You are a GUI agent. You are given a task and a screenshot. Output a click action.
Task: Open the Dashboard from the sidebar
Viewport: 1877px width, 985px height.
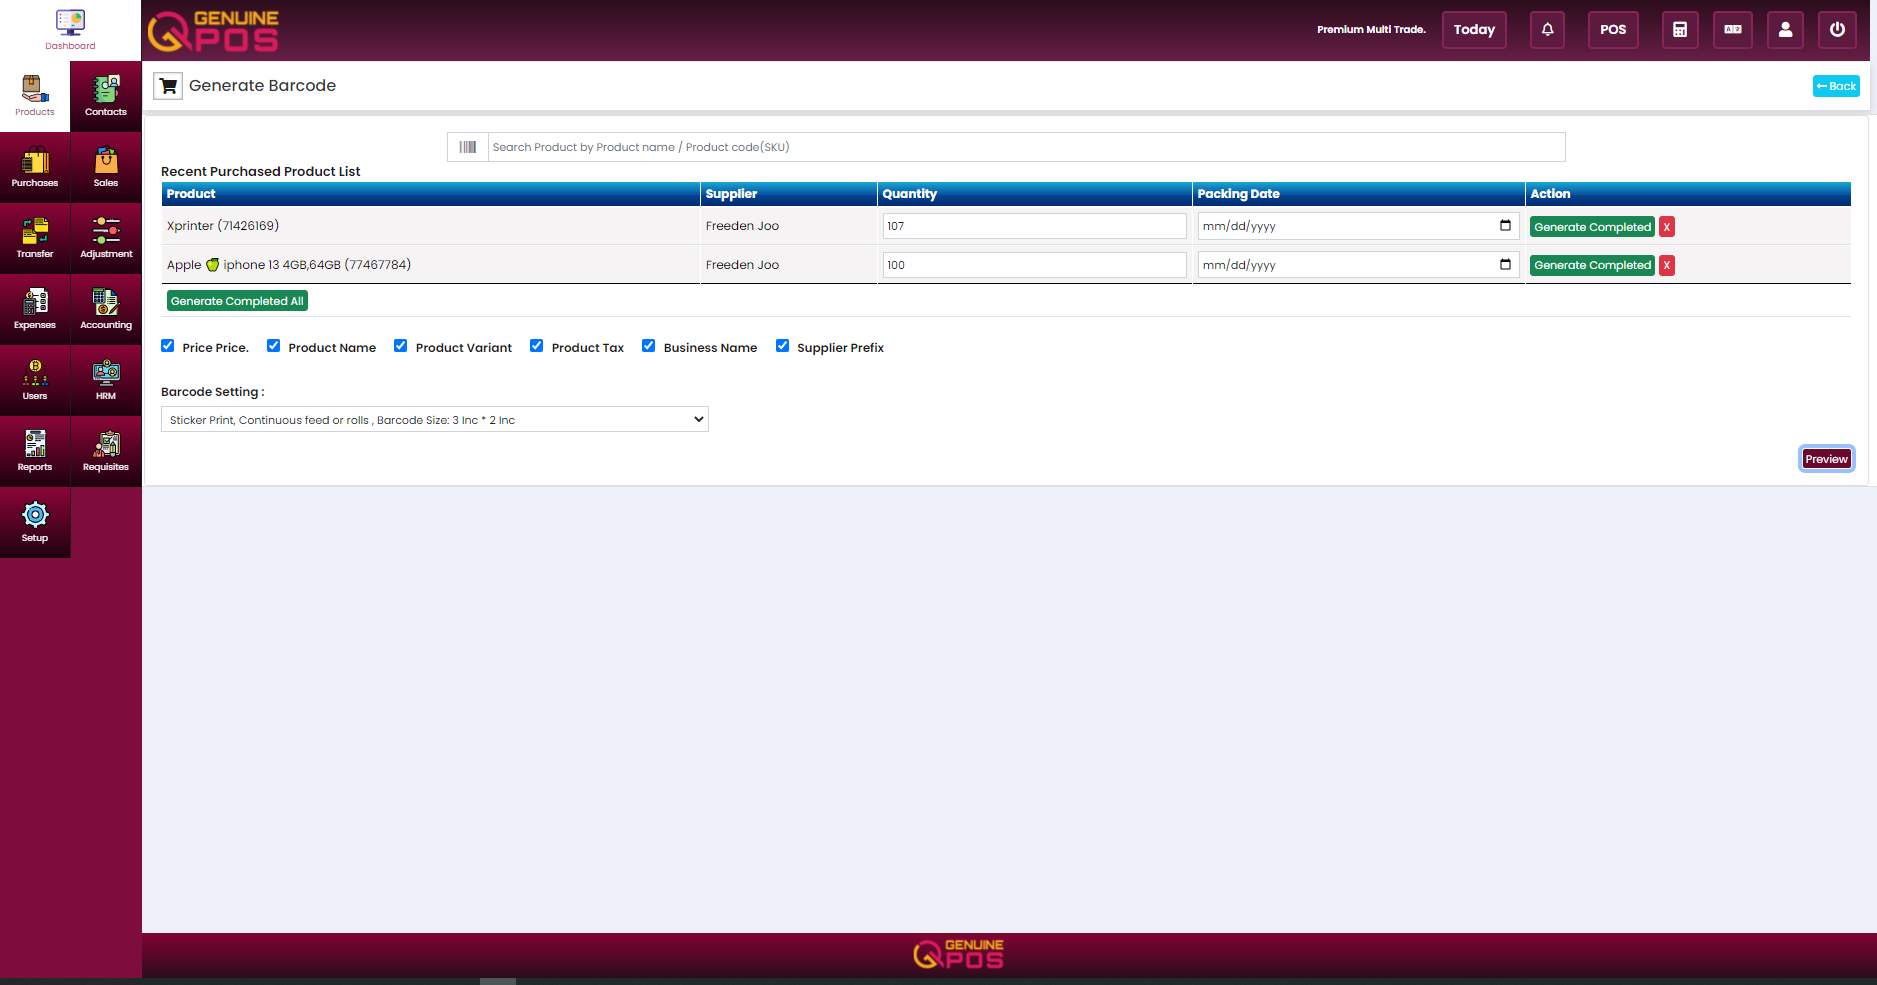[70, 30]
